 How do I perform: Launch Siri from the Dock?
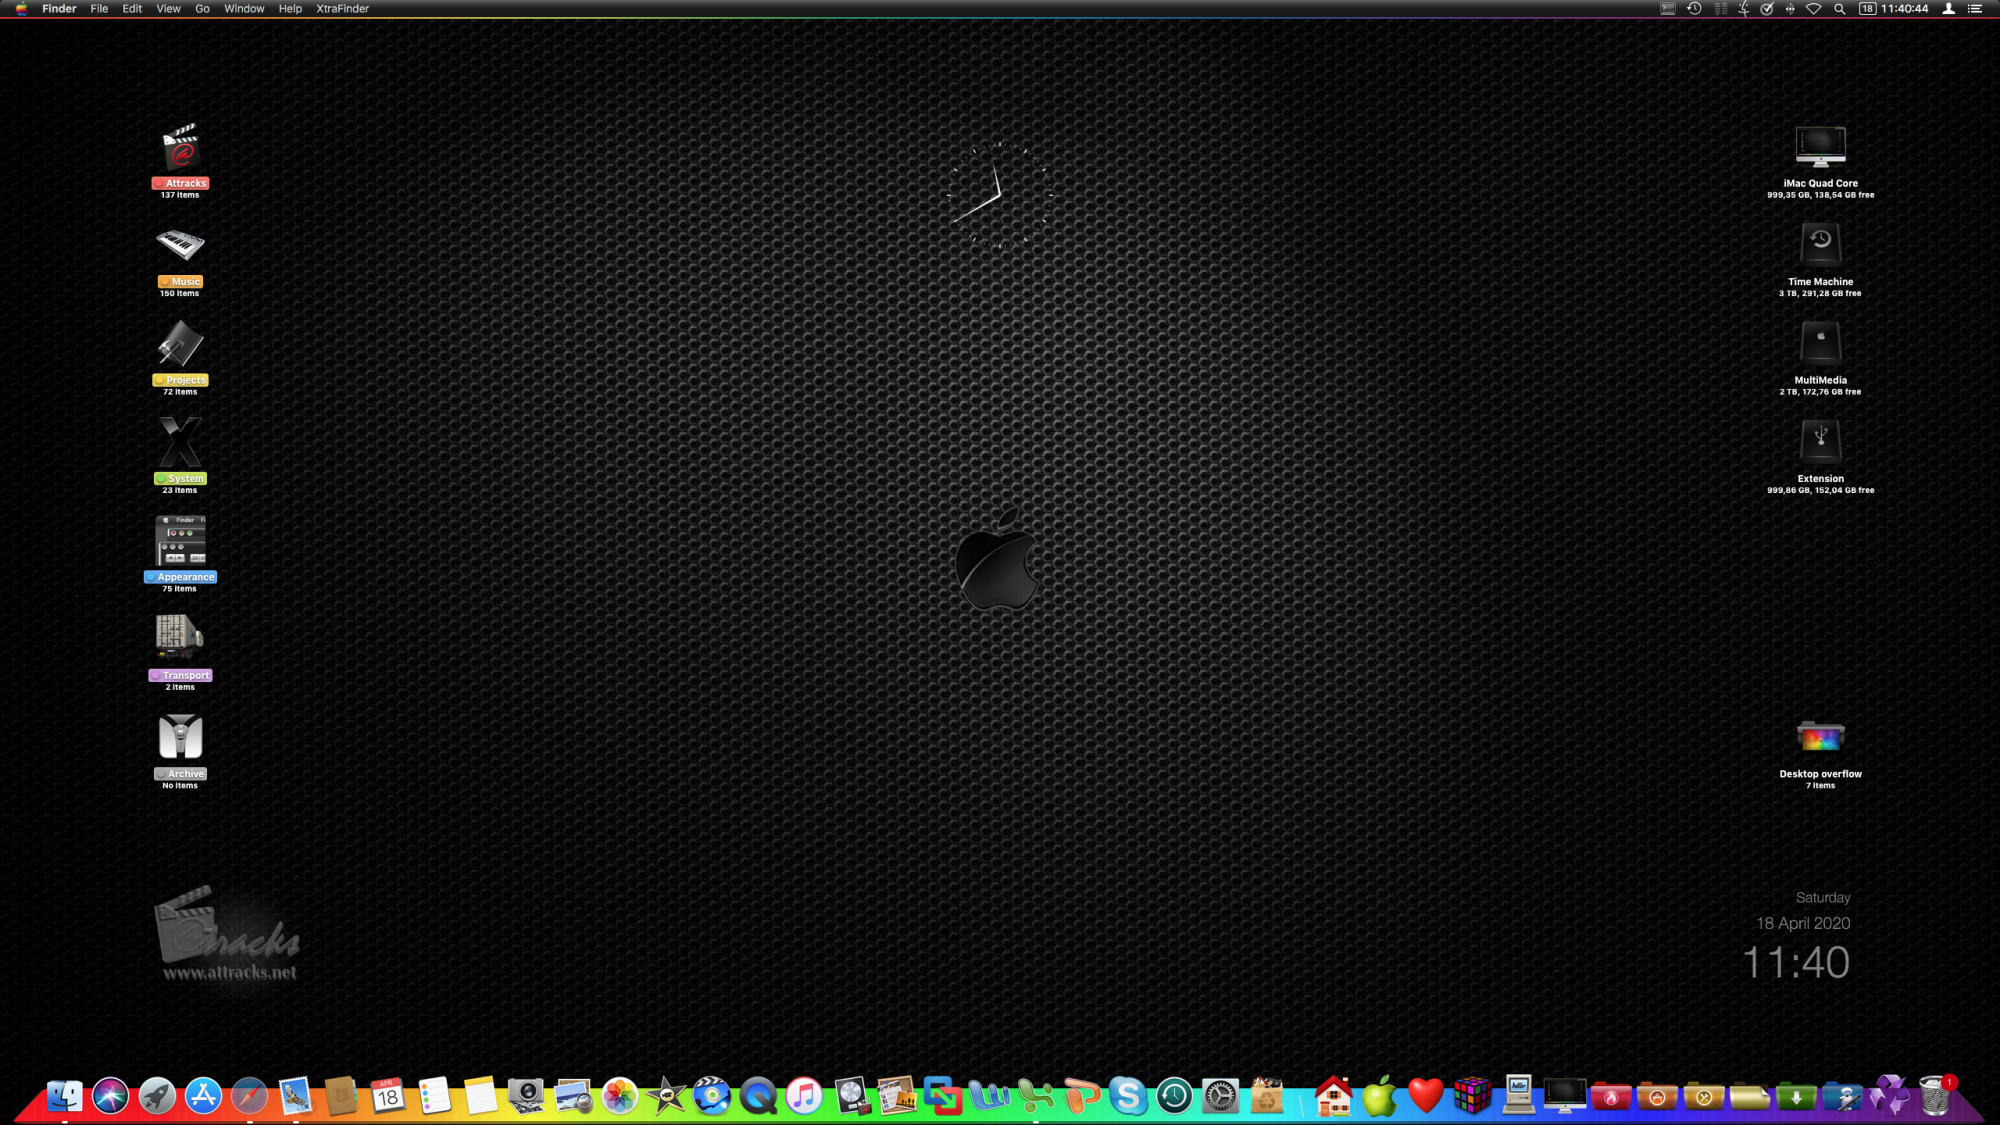click(x=111, y=1096)
